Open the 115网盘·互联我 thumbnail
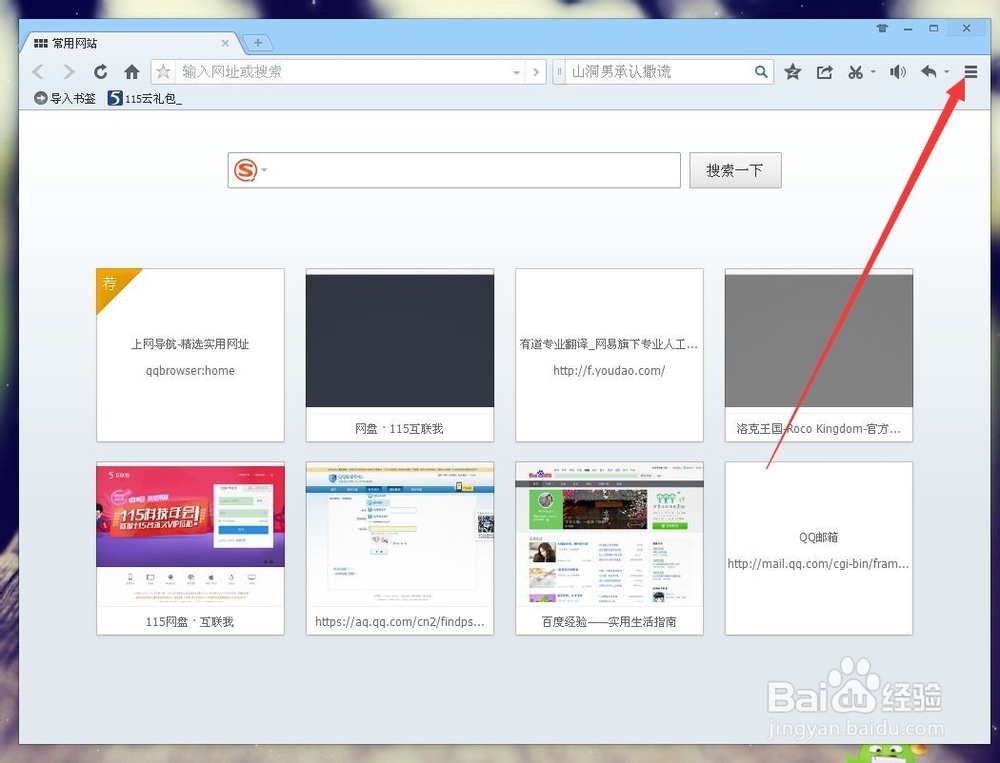 click(x=190, y=548)
